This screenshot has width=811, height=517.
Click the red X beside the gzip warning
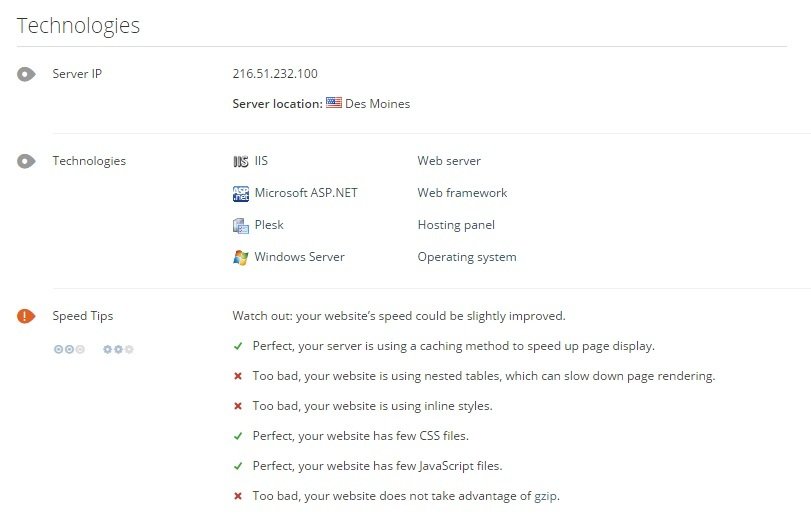[238, 496]
